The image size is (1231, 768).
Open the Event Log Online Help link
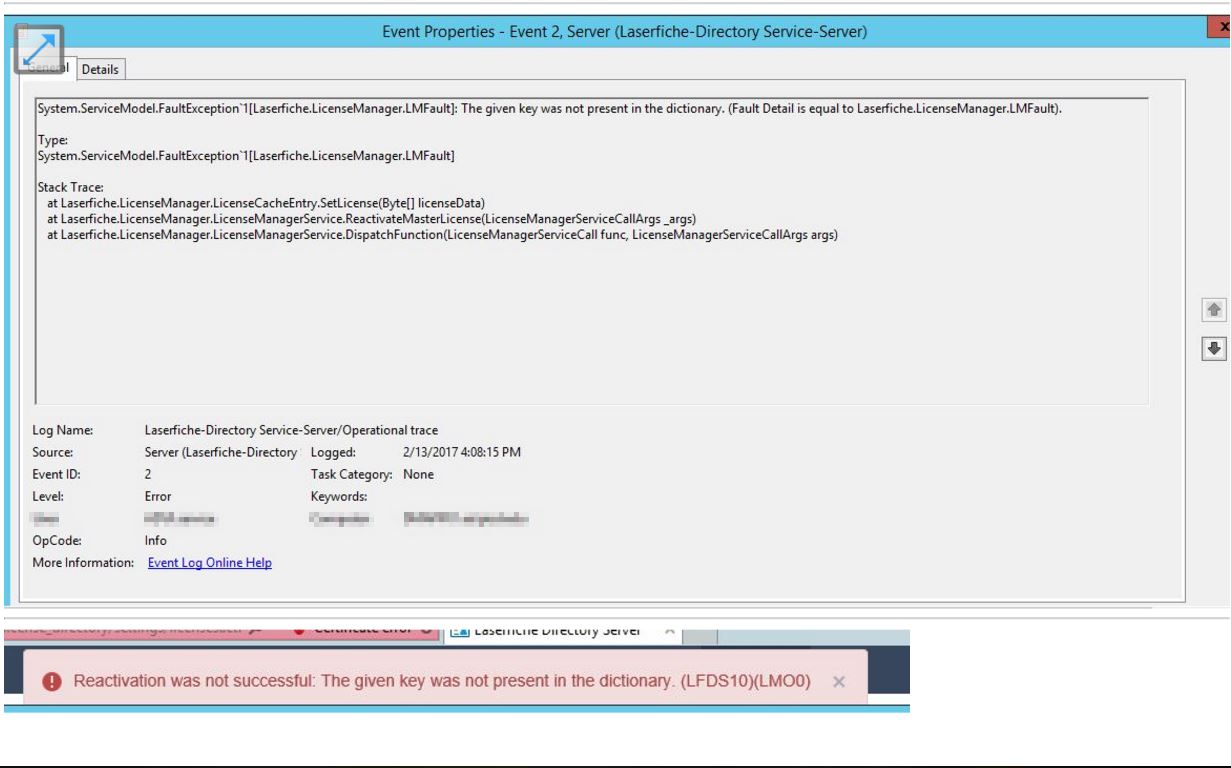(210, 563)
